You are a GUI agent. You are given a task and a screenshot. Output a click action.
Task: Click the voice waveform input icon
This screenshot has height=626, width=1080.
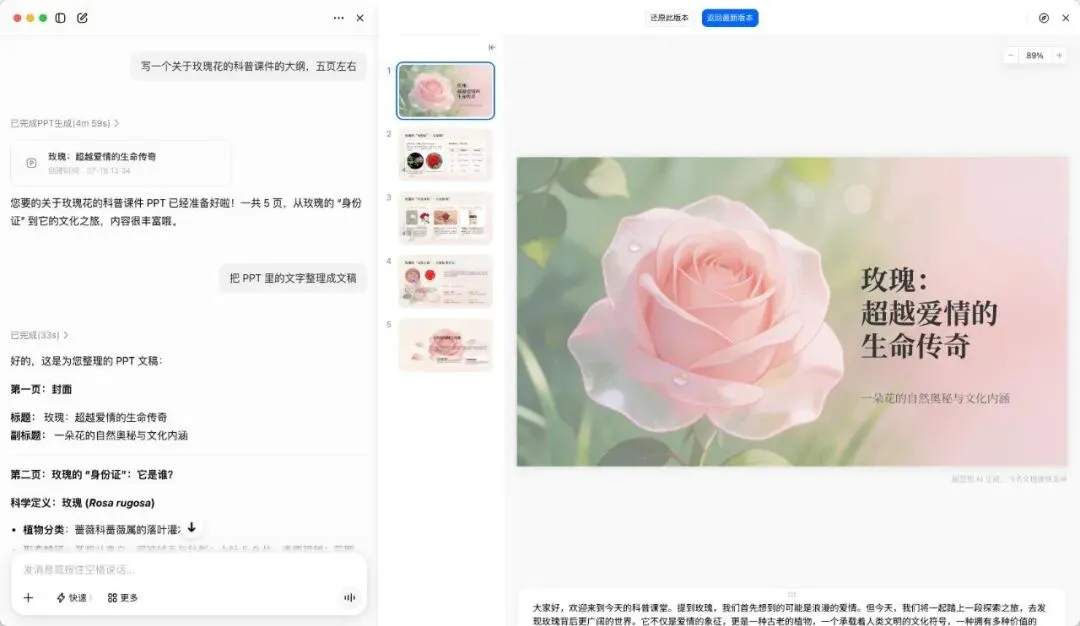coord(350,598)
